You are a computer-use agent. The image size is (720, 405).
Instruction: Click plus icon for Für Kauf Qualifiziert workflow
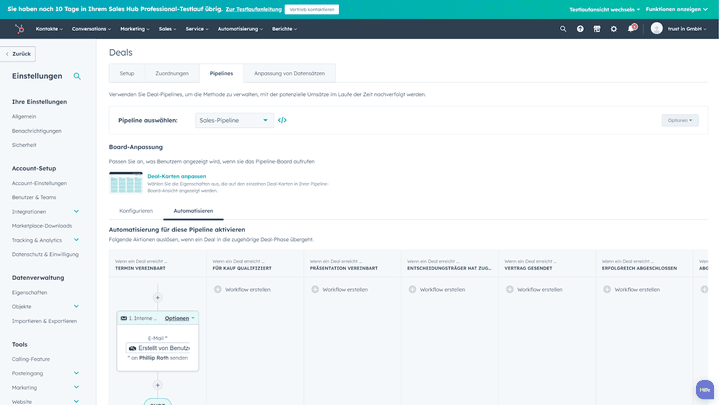(218, 289)
